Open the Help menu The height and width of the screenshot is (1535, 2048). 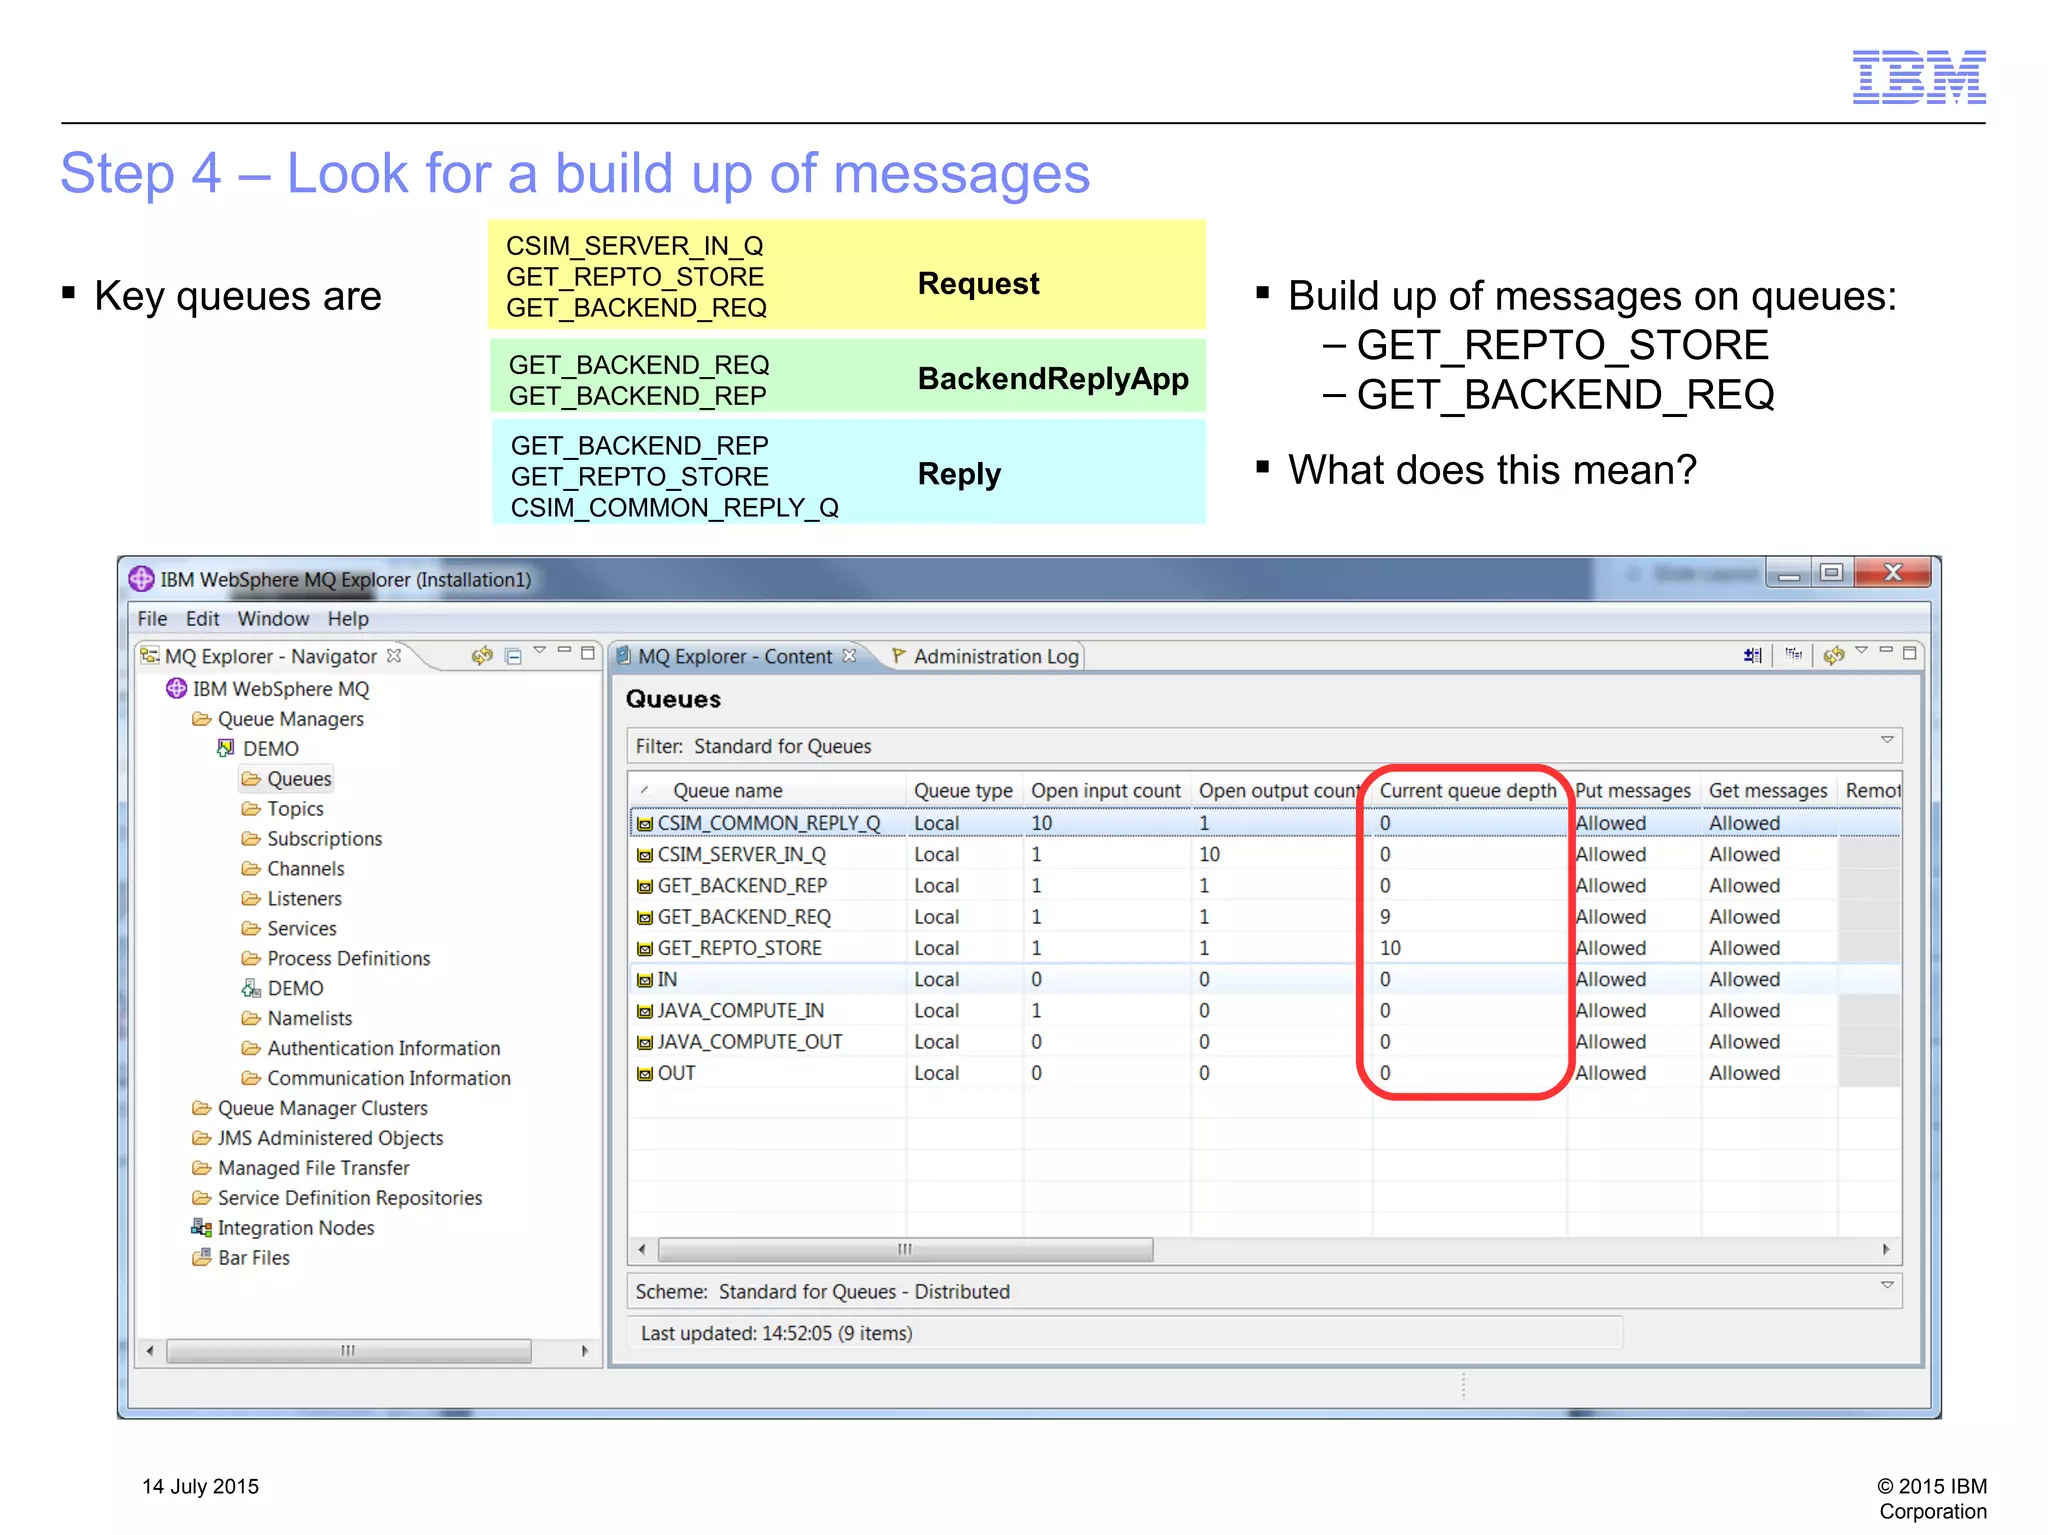tap(348, 619)
